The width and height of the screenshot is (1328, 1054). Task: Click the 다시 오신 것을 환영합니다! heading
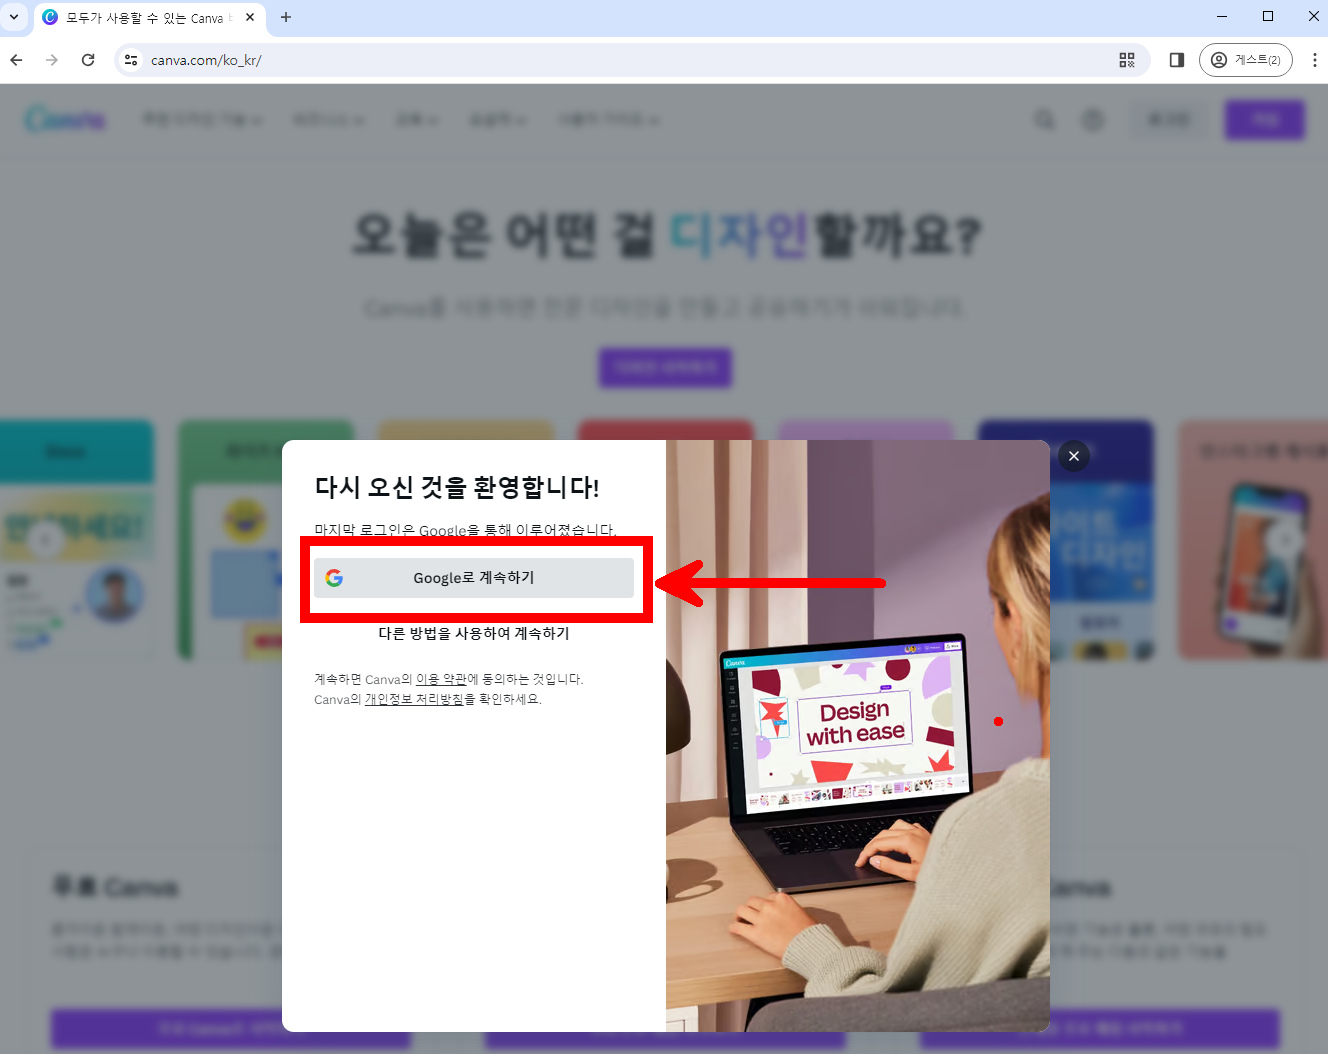click(457, 487)
